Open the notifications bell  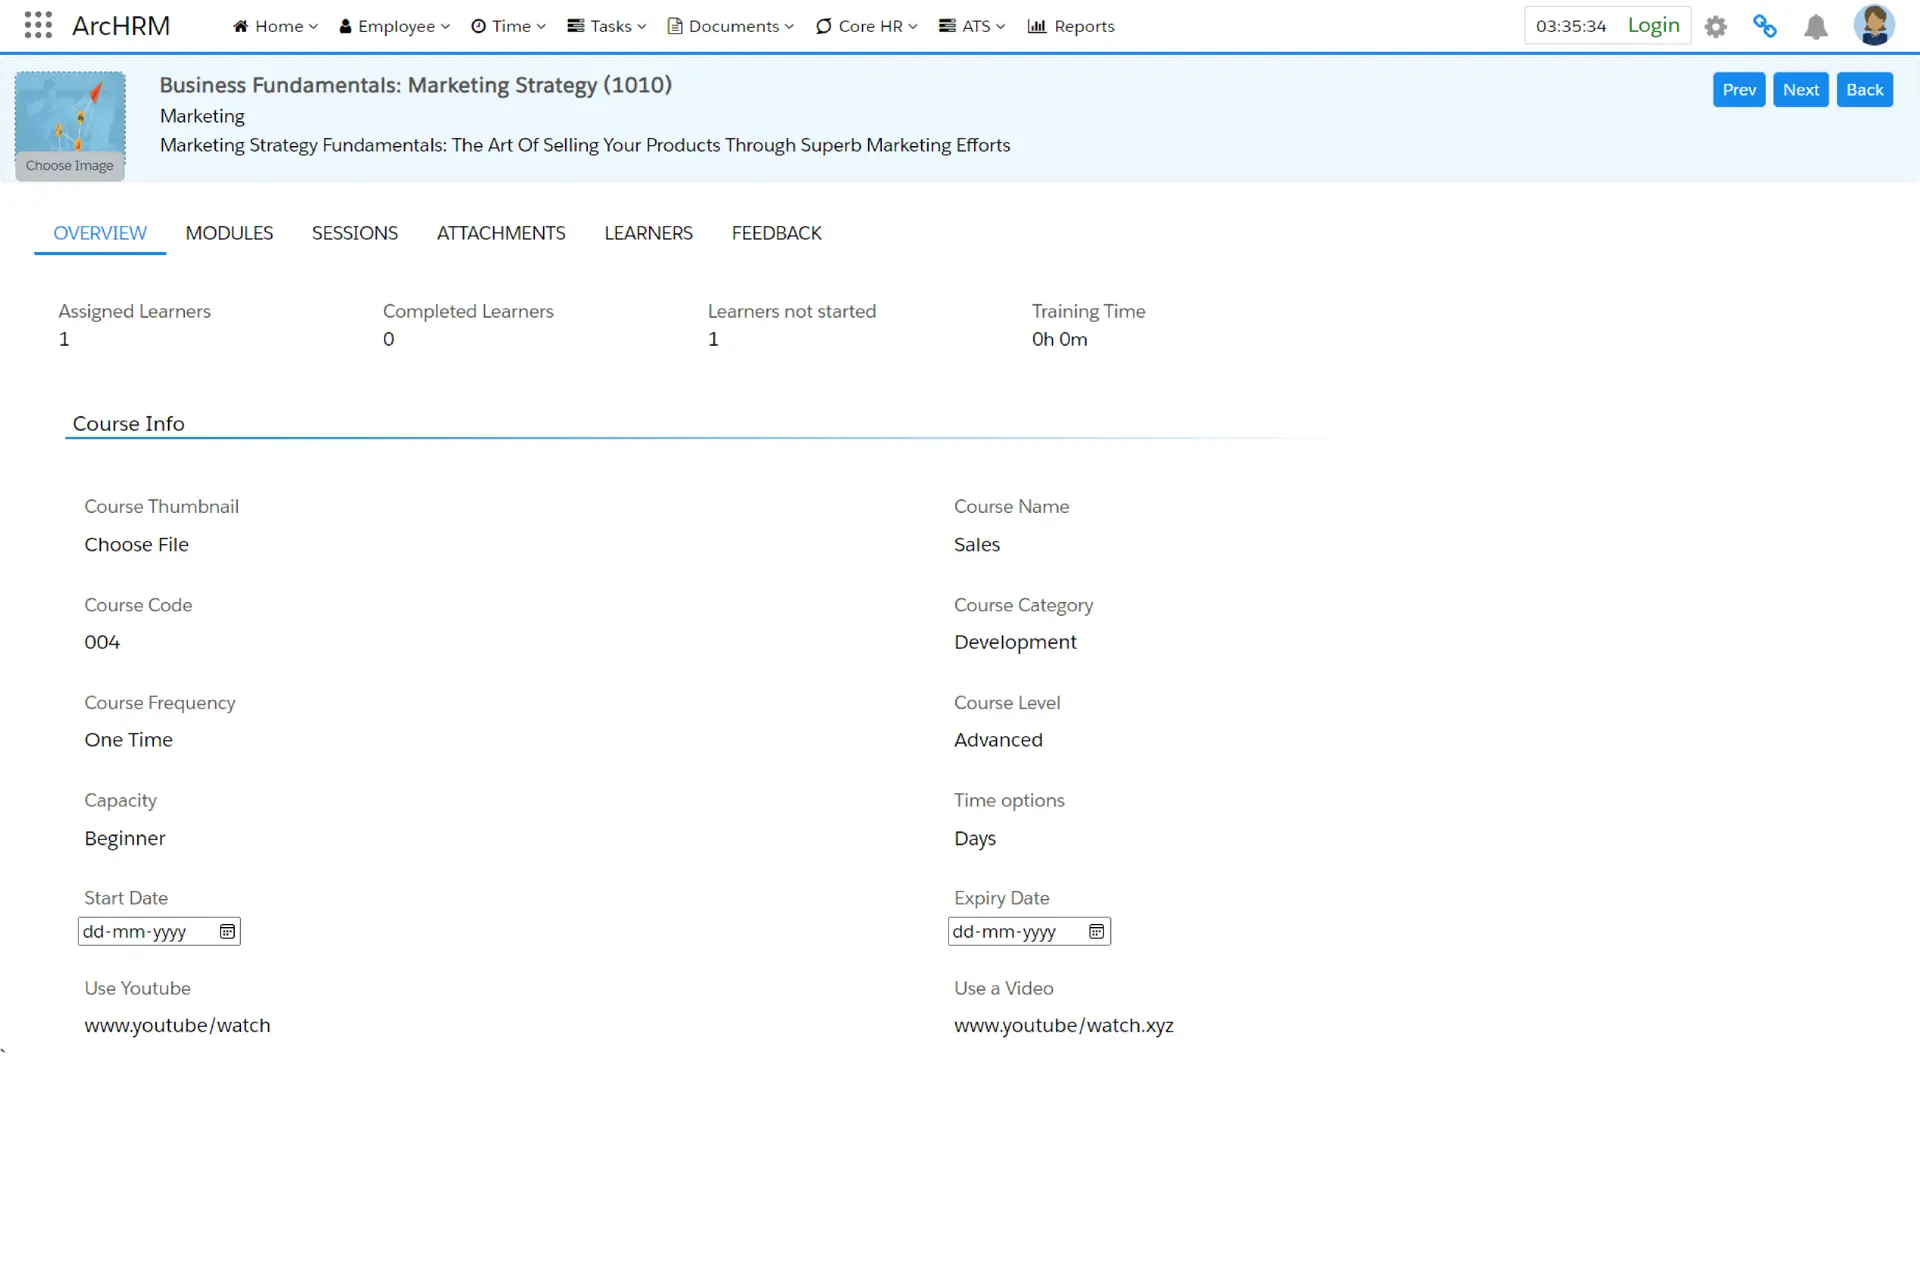click(x=1816, y=27)
